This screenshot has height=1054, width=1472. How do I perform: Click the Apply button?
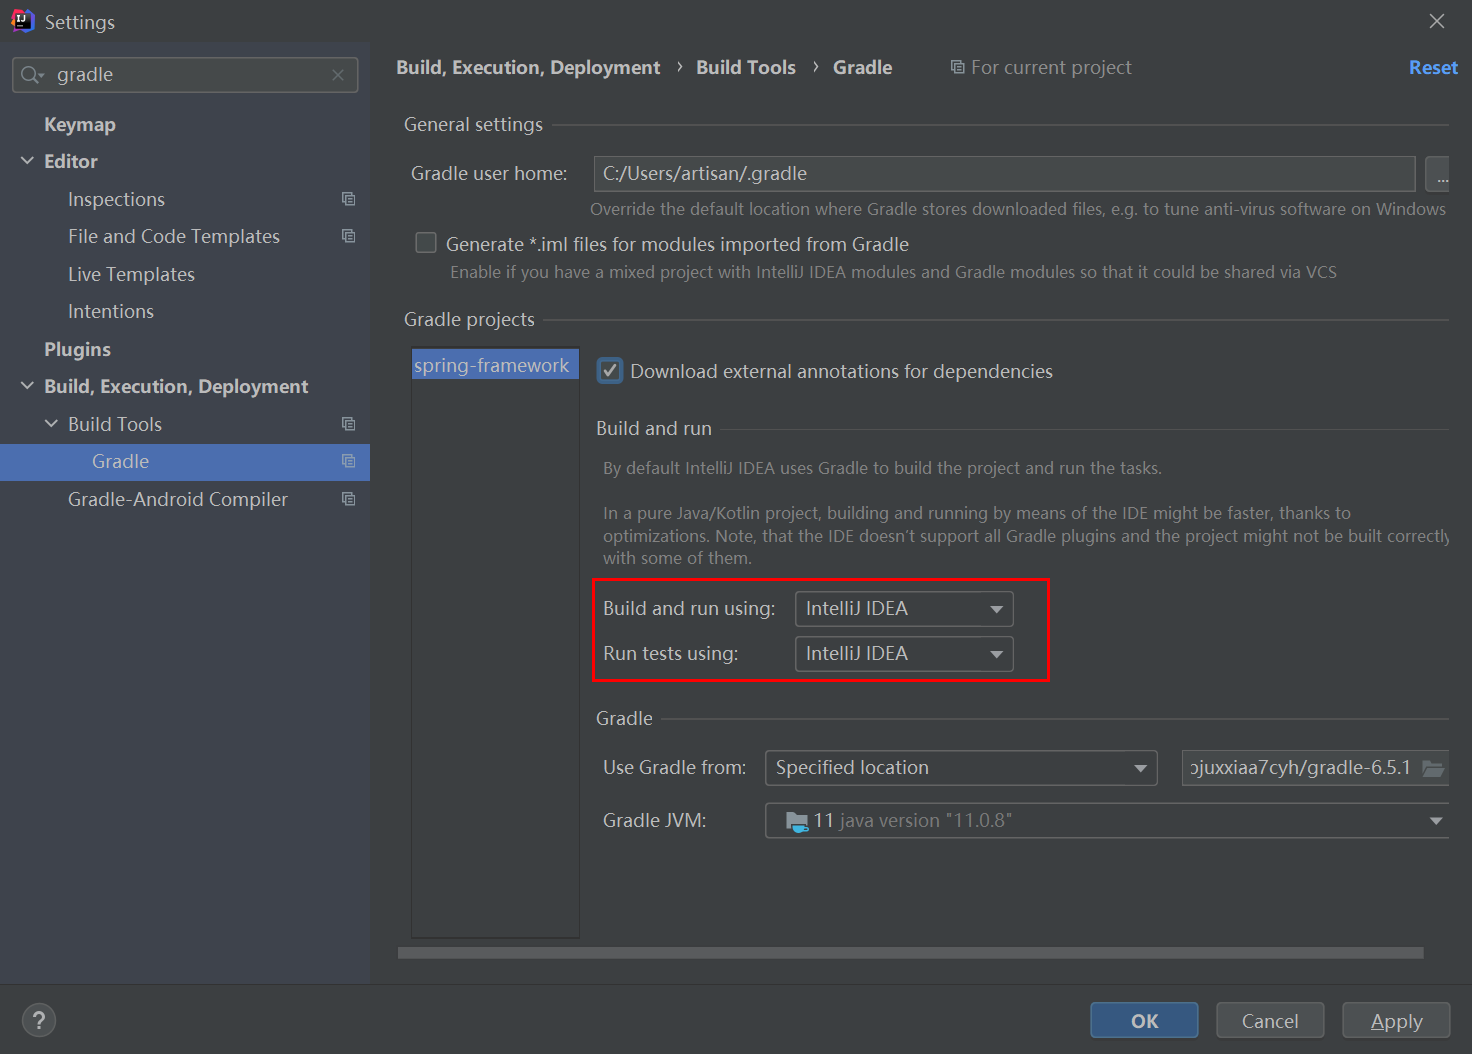(x=1396, y=1020)
